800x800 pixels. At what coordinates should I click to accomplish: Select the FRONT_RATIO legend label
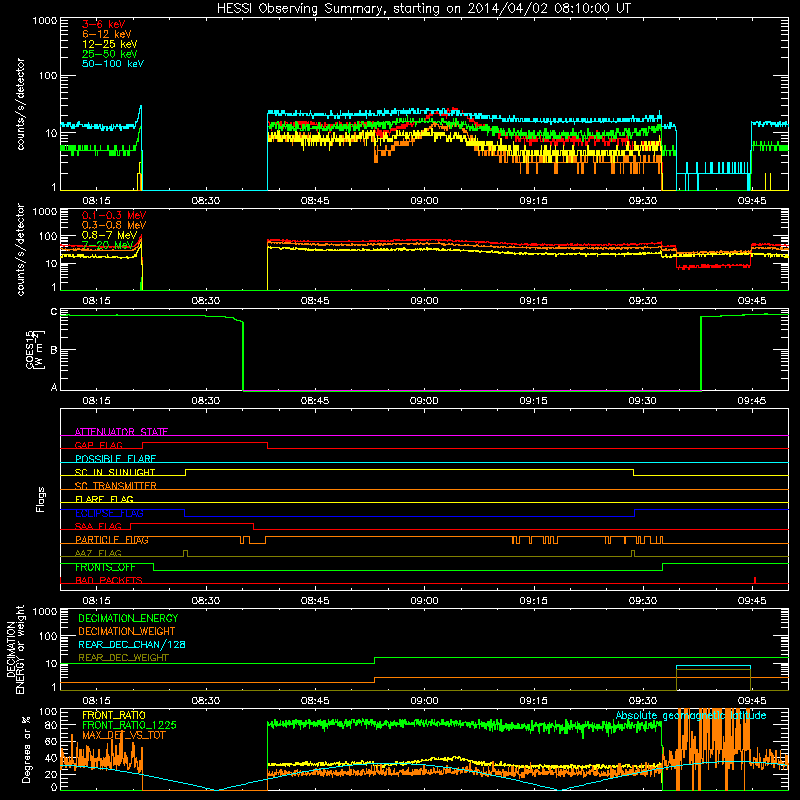114,715
